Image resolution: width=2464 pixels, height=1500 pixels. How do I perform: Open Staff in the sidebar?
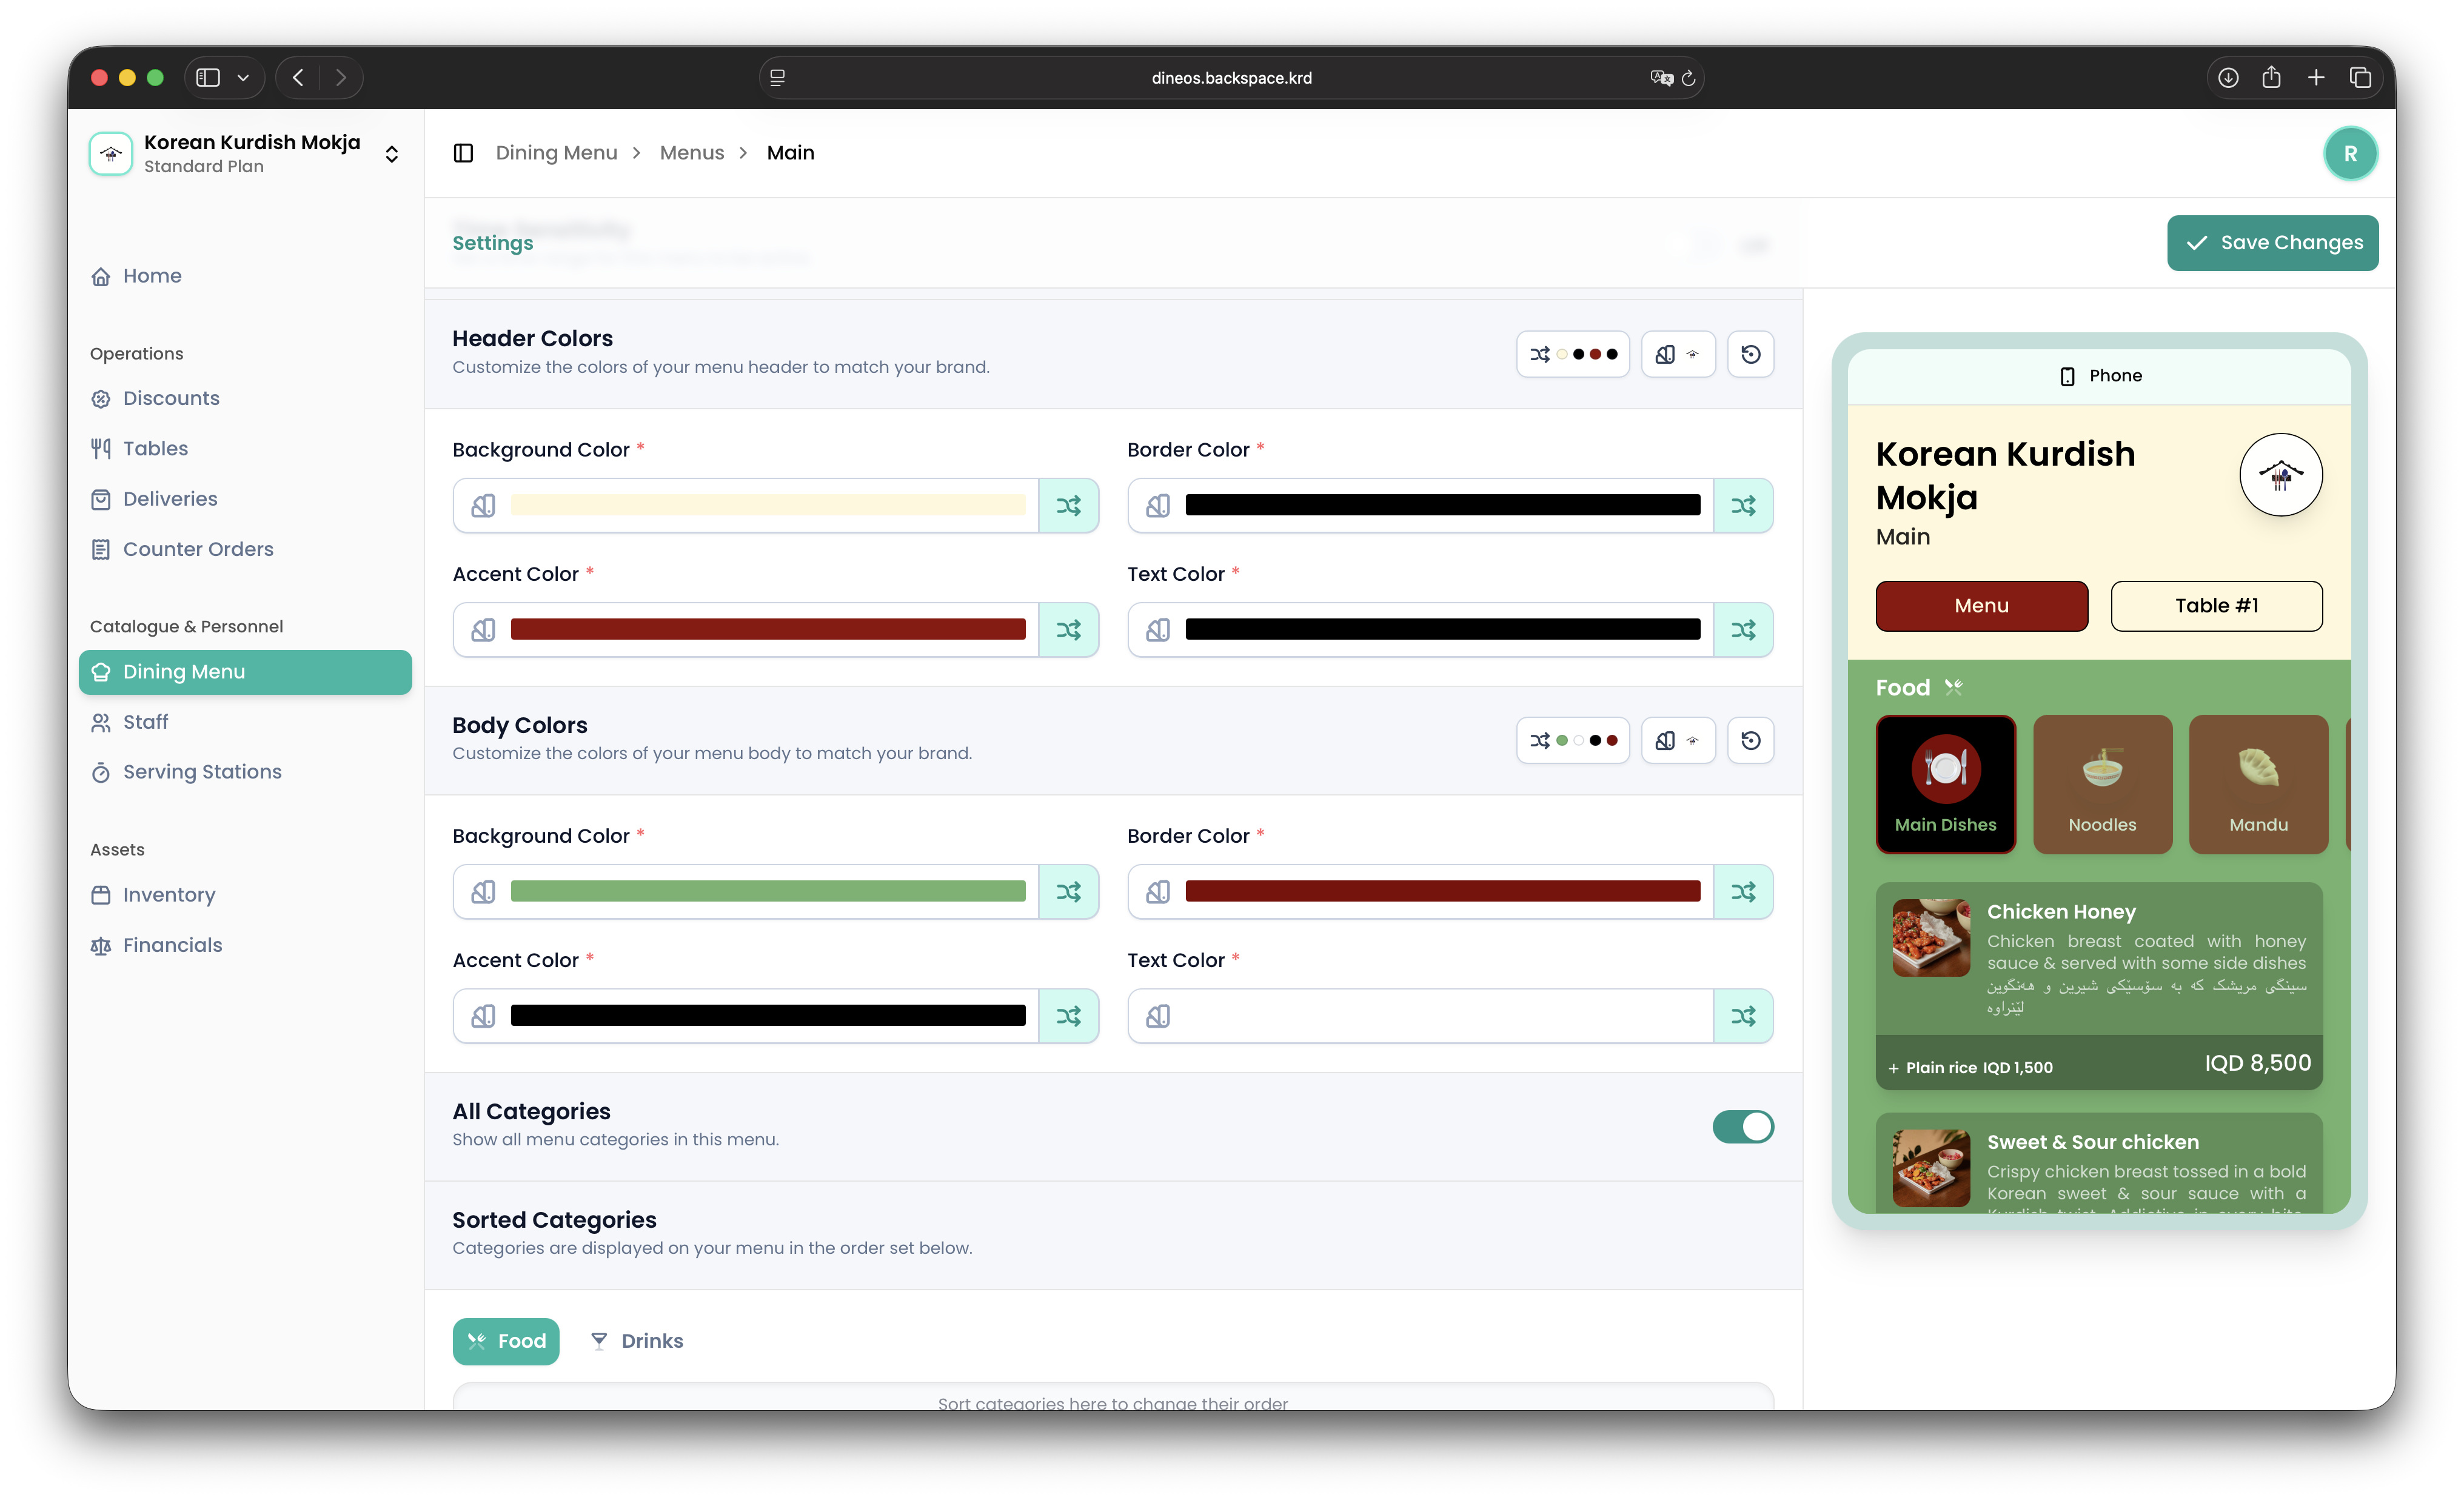coord(245,722)
